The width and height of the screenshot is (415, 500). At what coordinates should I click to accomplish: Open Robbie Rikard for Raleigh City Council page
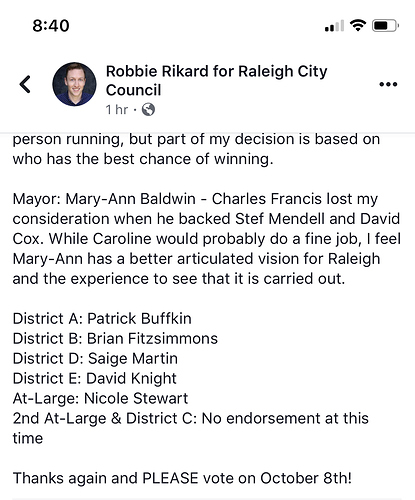coord(216,80)
